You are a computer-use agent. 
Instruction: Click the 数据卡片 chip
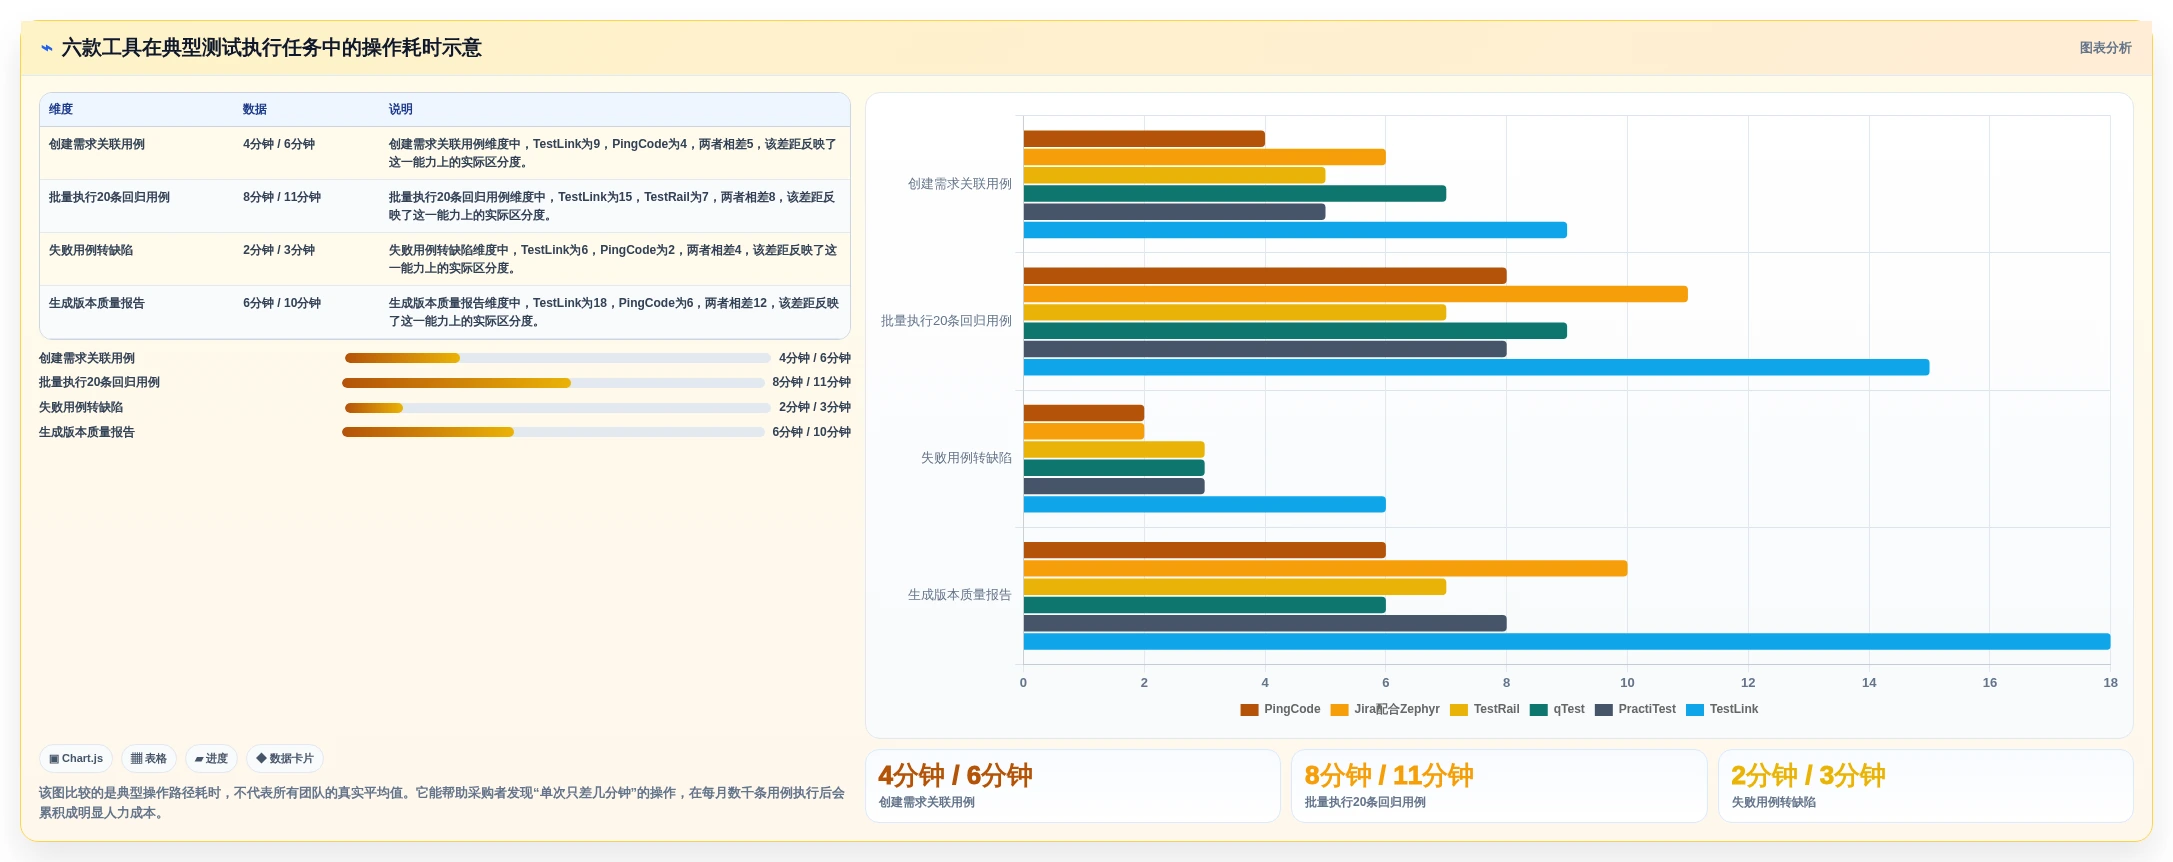pyautogui.click(x=285, y=759)
